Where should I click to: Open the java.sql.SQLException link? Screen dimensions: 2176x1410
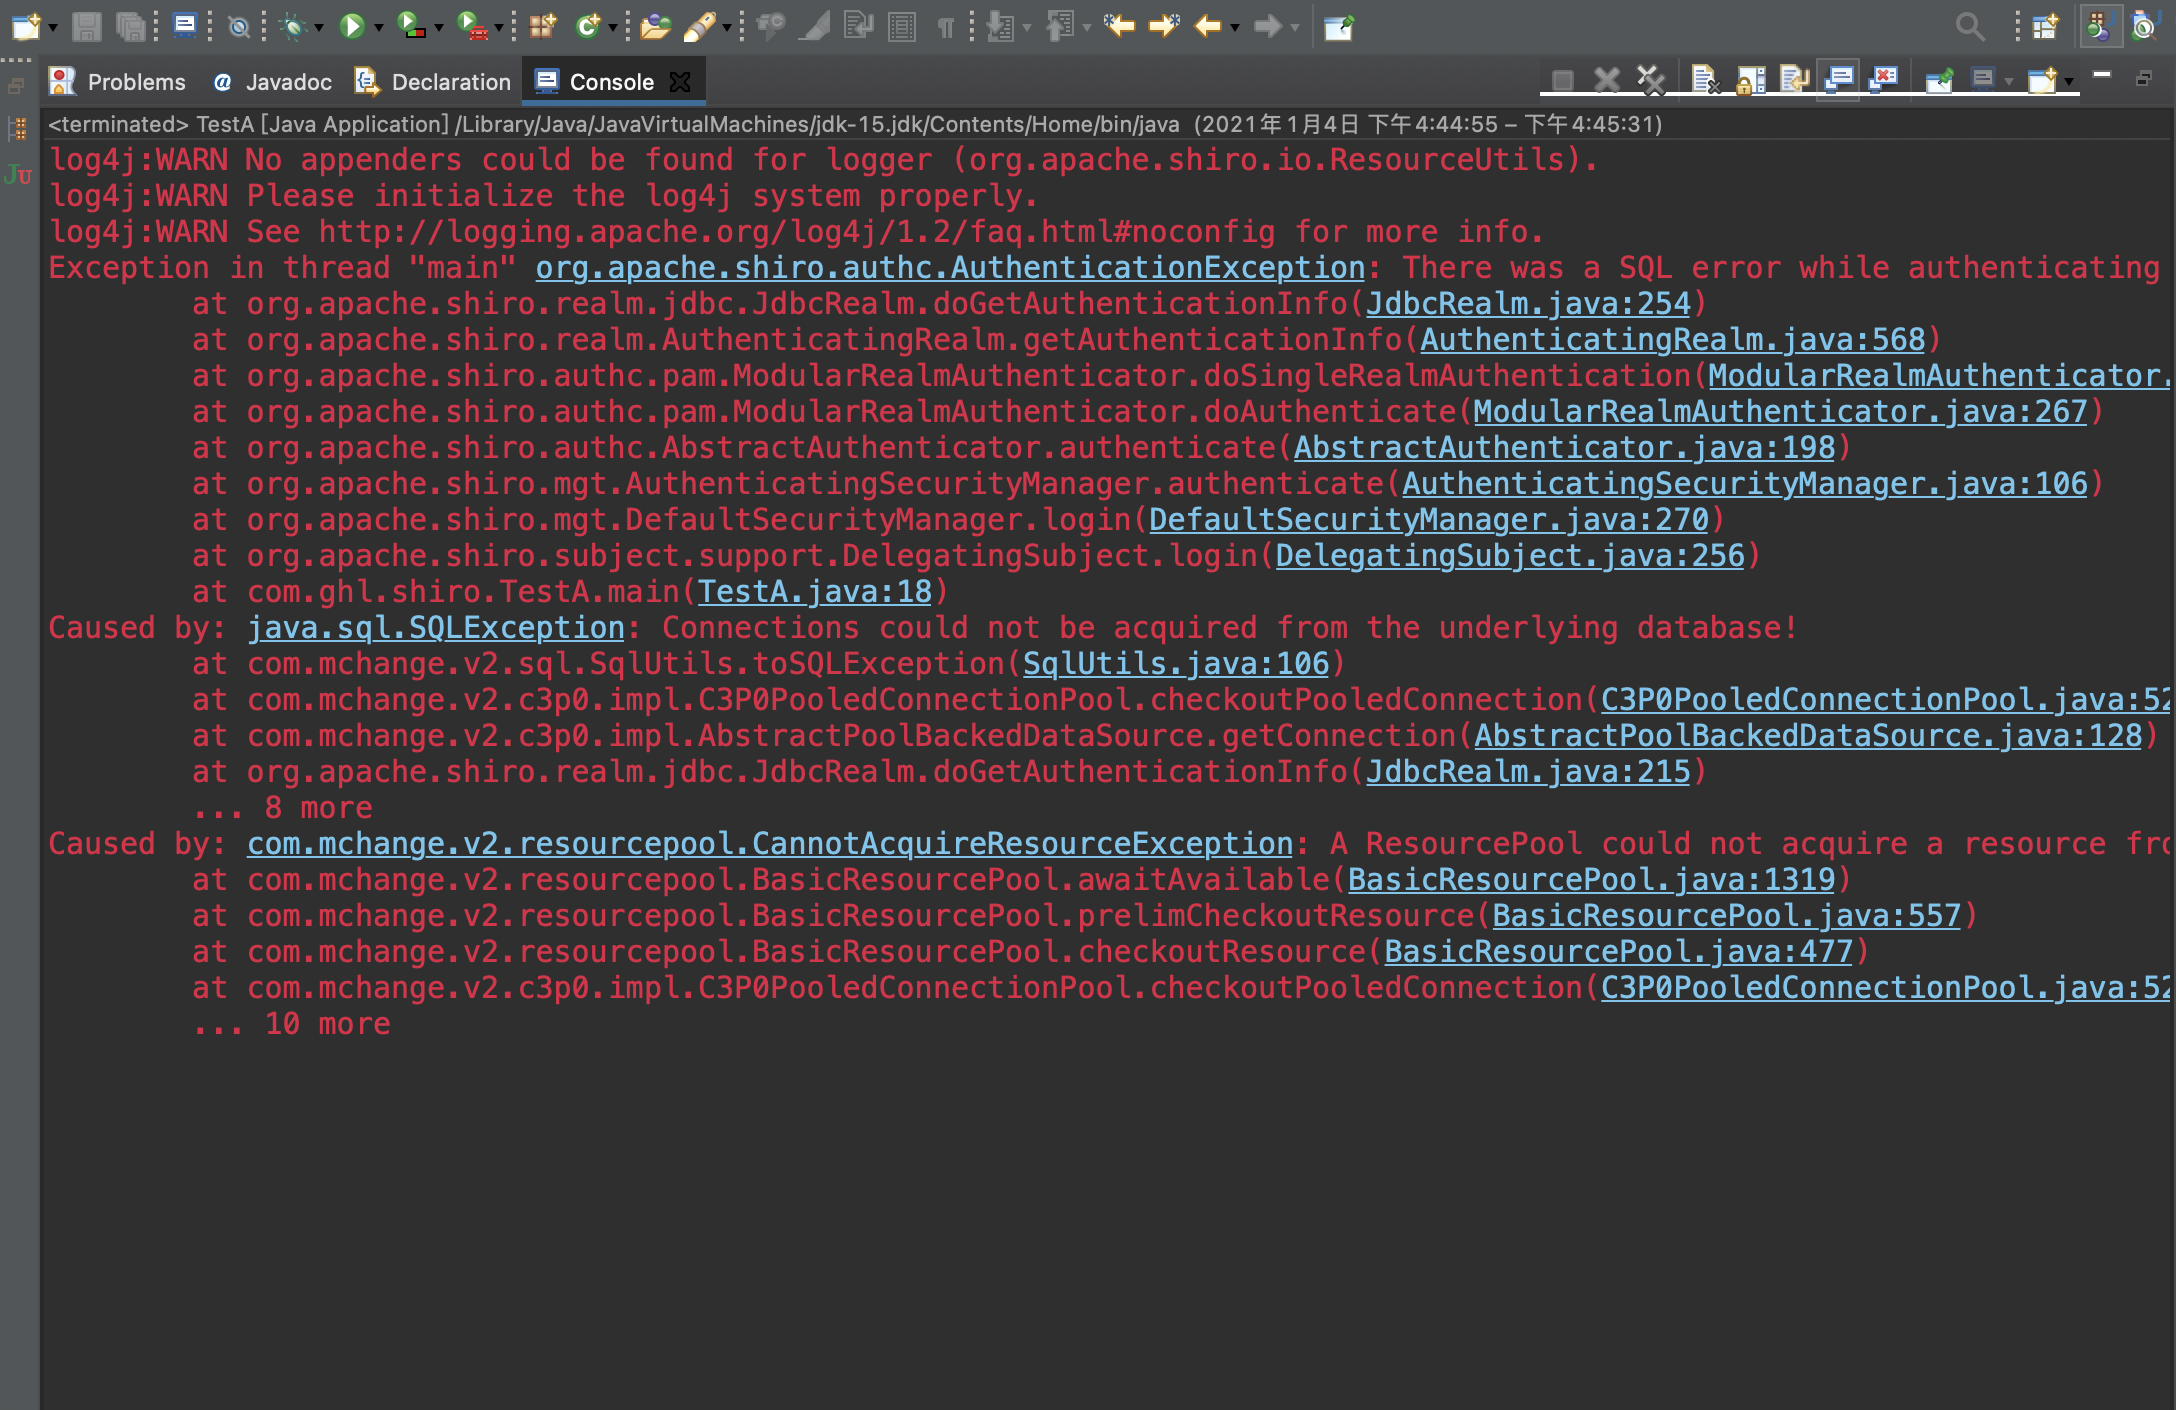[436, 627]
